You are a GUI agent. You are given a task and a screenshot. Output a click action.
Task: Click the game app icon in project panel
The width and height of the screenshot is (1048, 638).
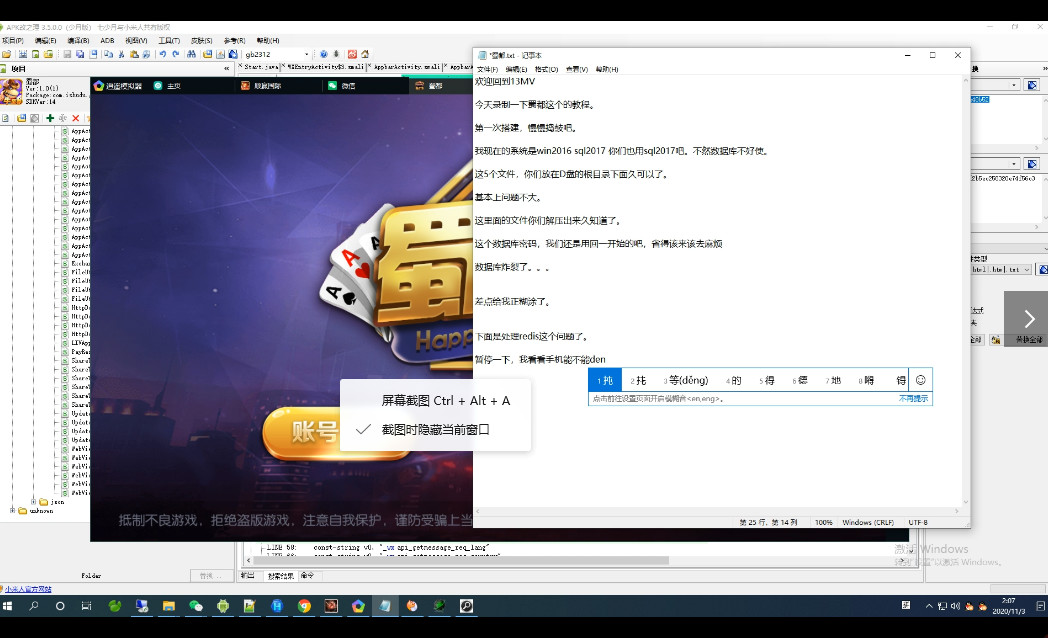click(11, 92)
